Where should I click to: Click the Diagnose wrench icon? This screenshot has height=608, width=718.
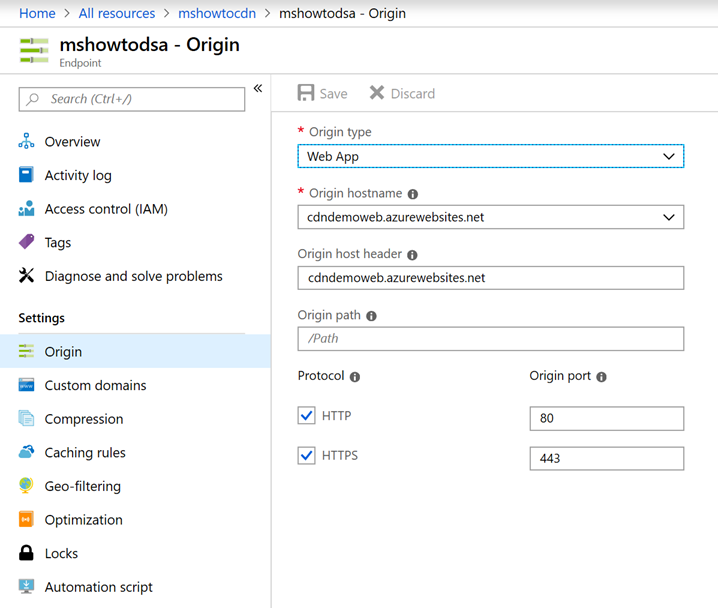coord(26,275)
